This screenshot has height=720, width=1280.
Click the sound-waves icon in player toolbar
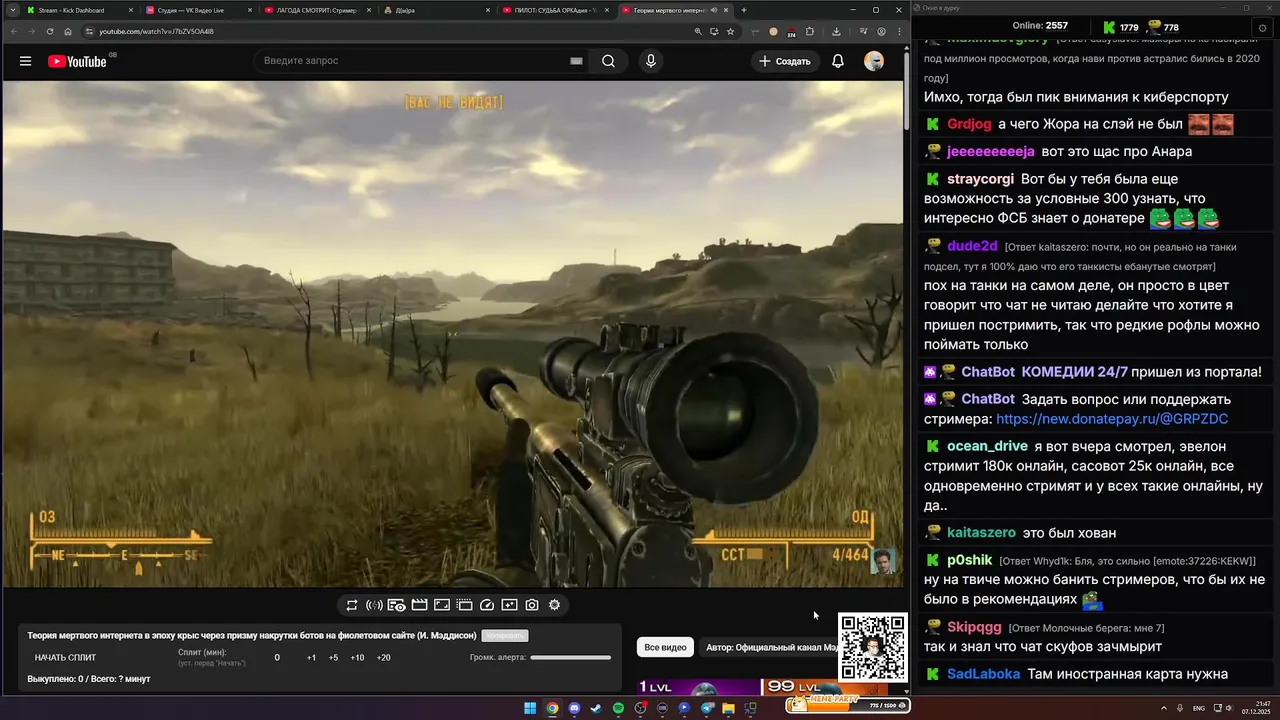pyautogui.click(x=374, y=605)
